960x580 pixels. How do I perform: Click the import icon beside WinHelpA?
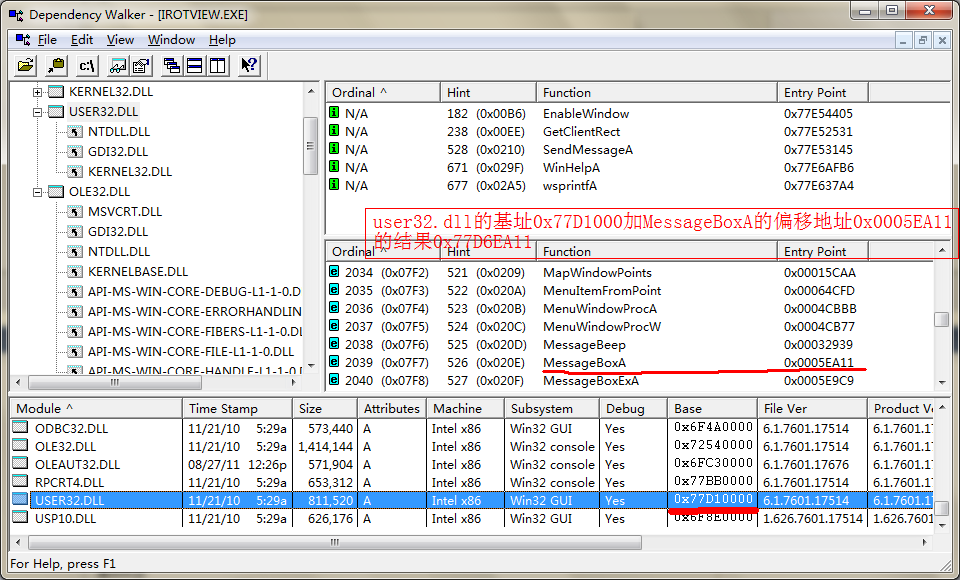[x=334, y=166]
